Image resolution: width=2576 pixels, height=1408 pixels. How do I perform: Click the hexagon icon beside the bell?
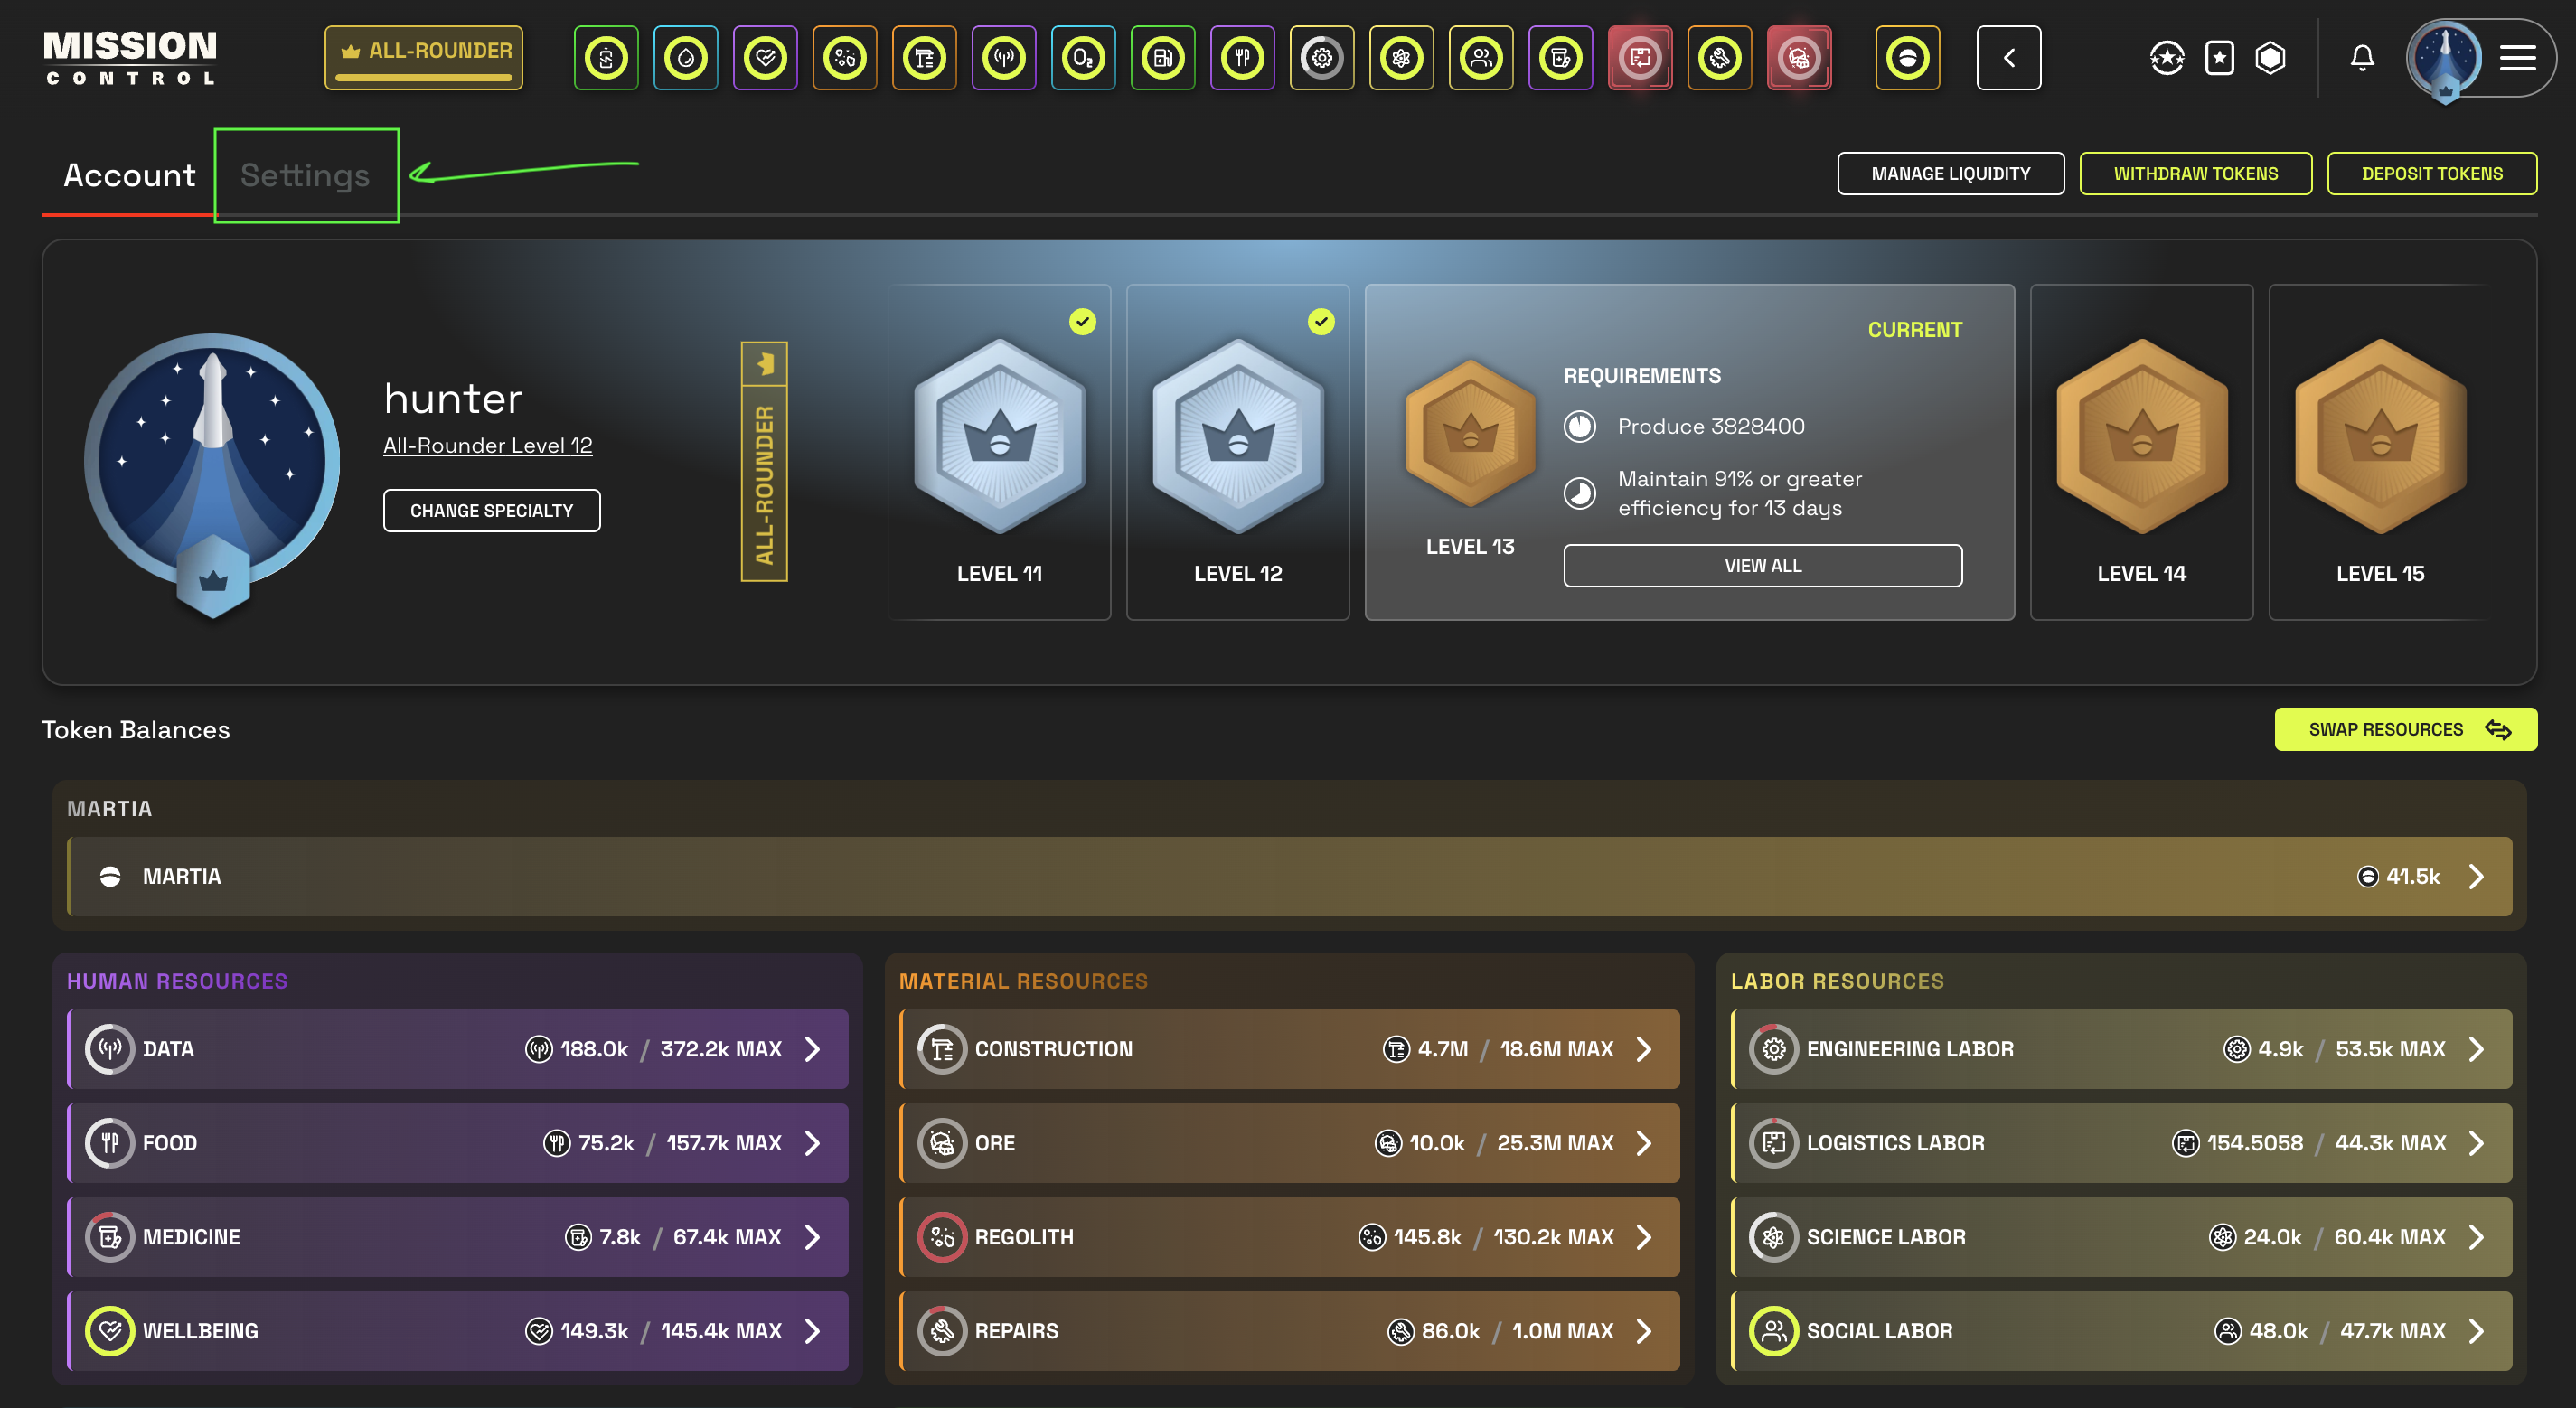[2270, 58]
